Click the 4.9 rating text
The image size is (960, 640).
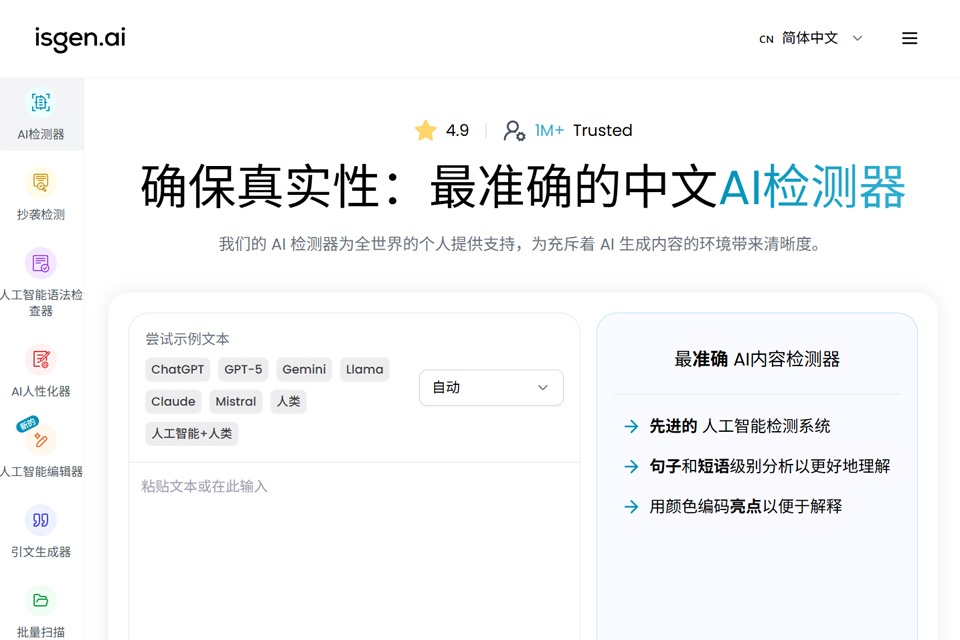pyautogui.click(x=457, y=130)
